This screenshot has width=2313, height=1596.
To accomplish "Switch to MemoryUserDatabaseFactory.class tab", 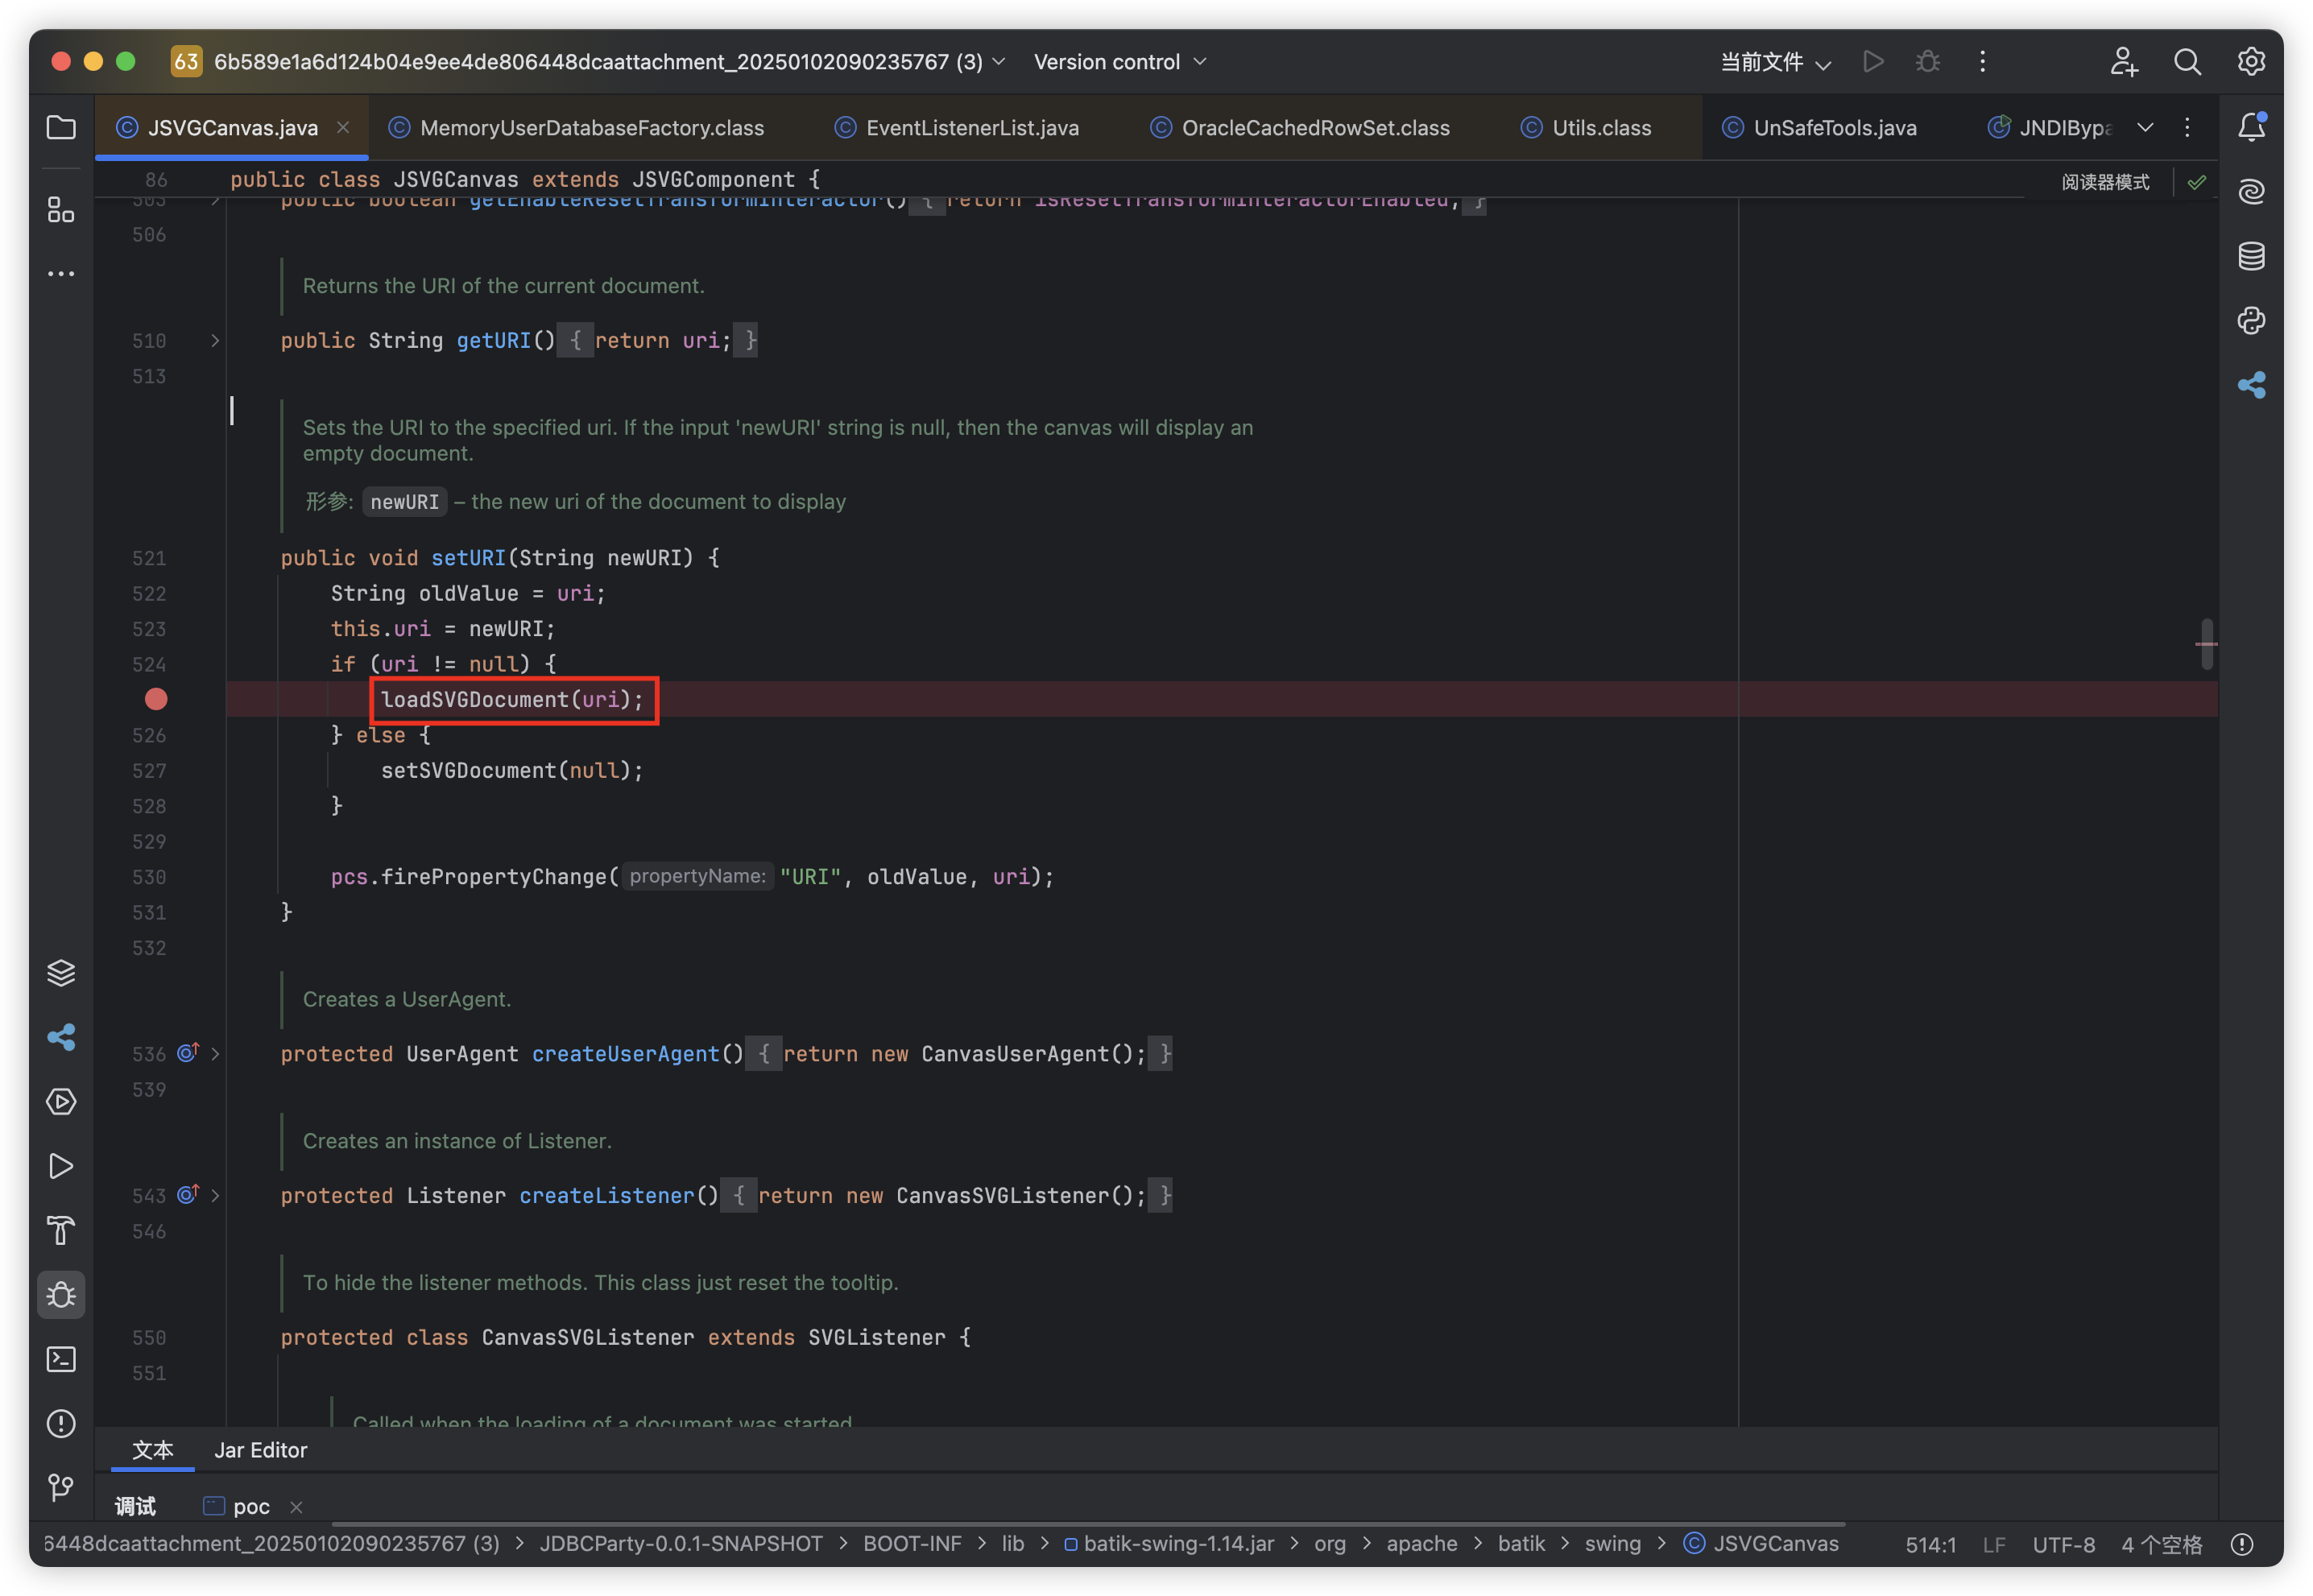I will click(577, 128).
